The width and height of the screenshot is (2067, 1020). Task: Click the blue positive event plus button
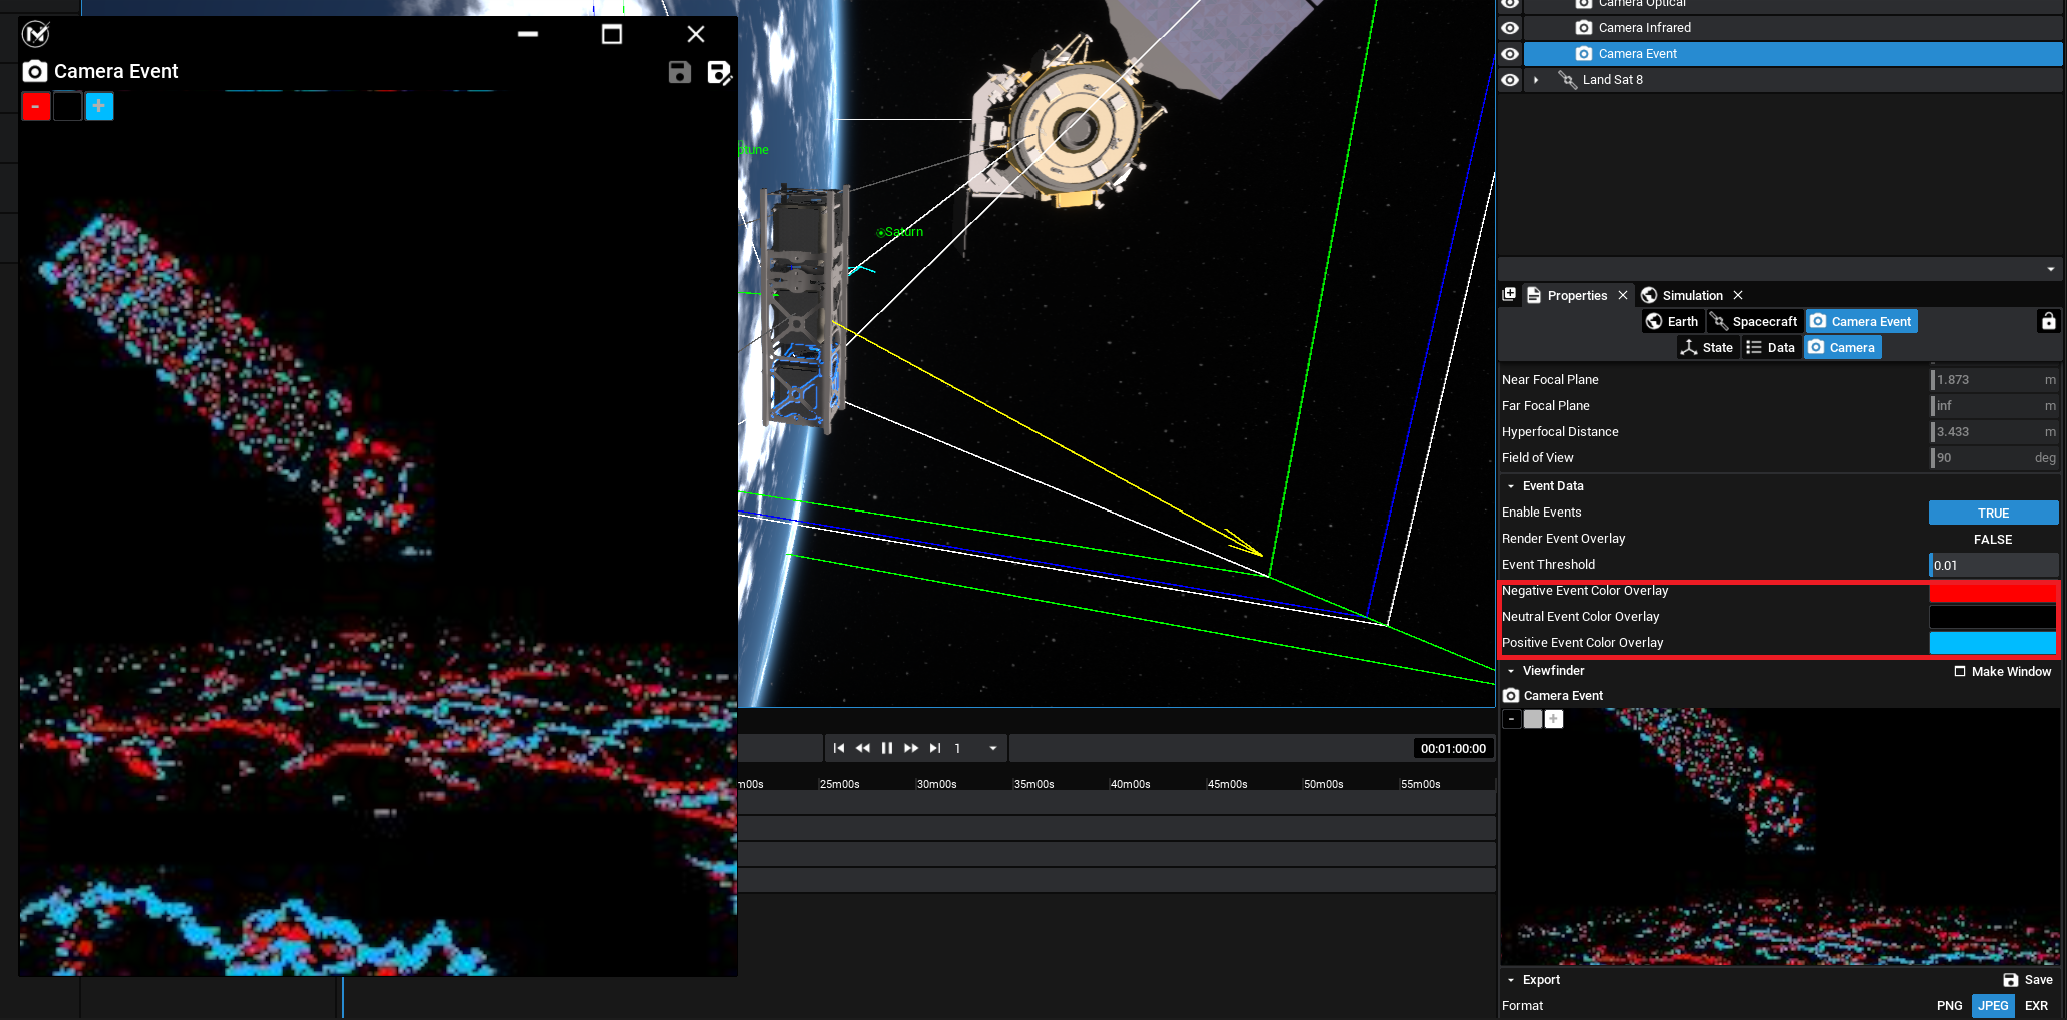click(x=99, y=106)
